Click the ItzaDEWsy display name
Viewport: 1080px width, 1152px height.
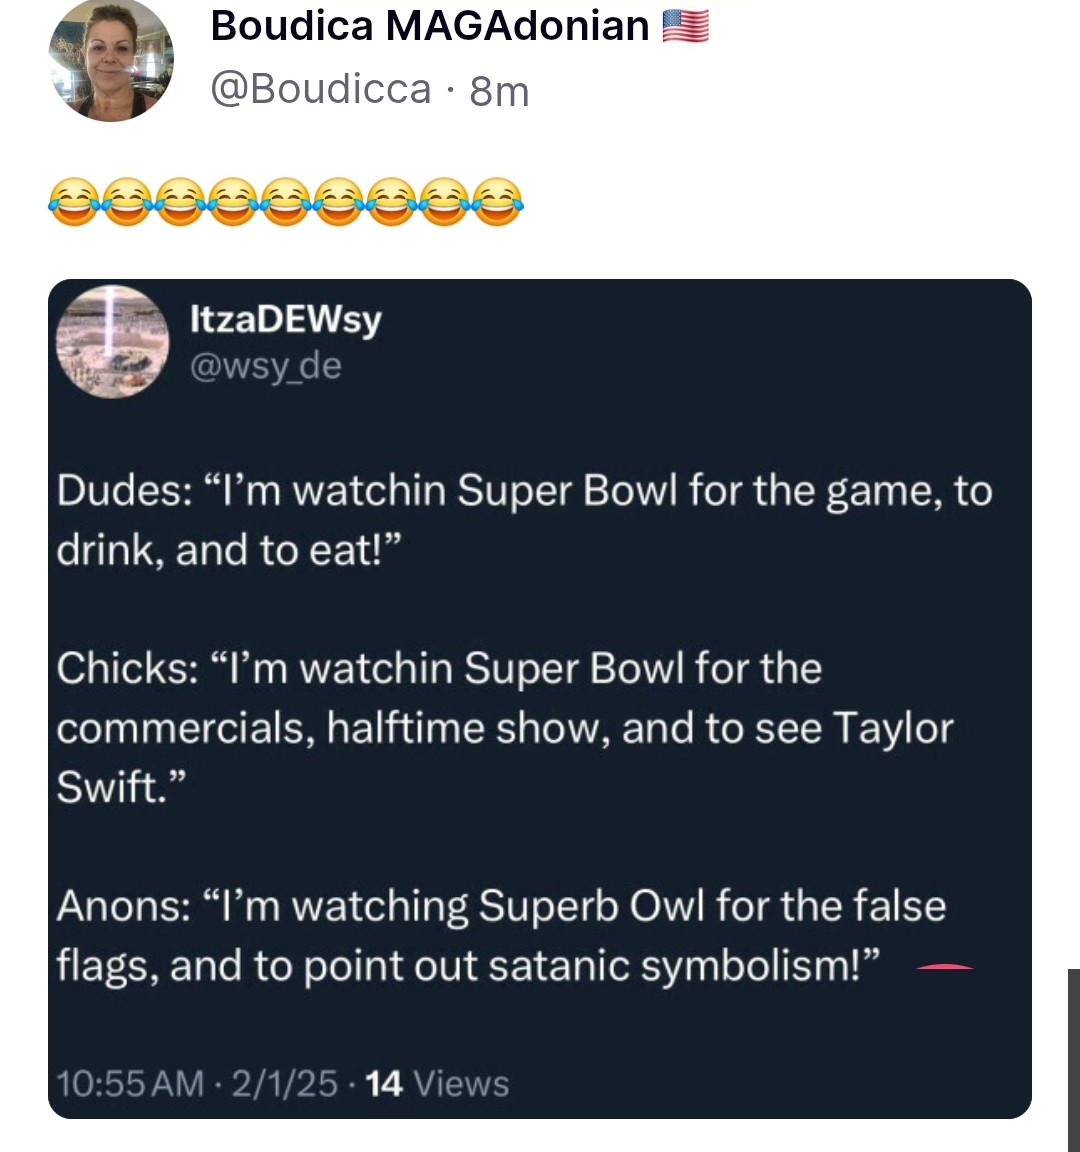coord(286,319)
